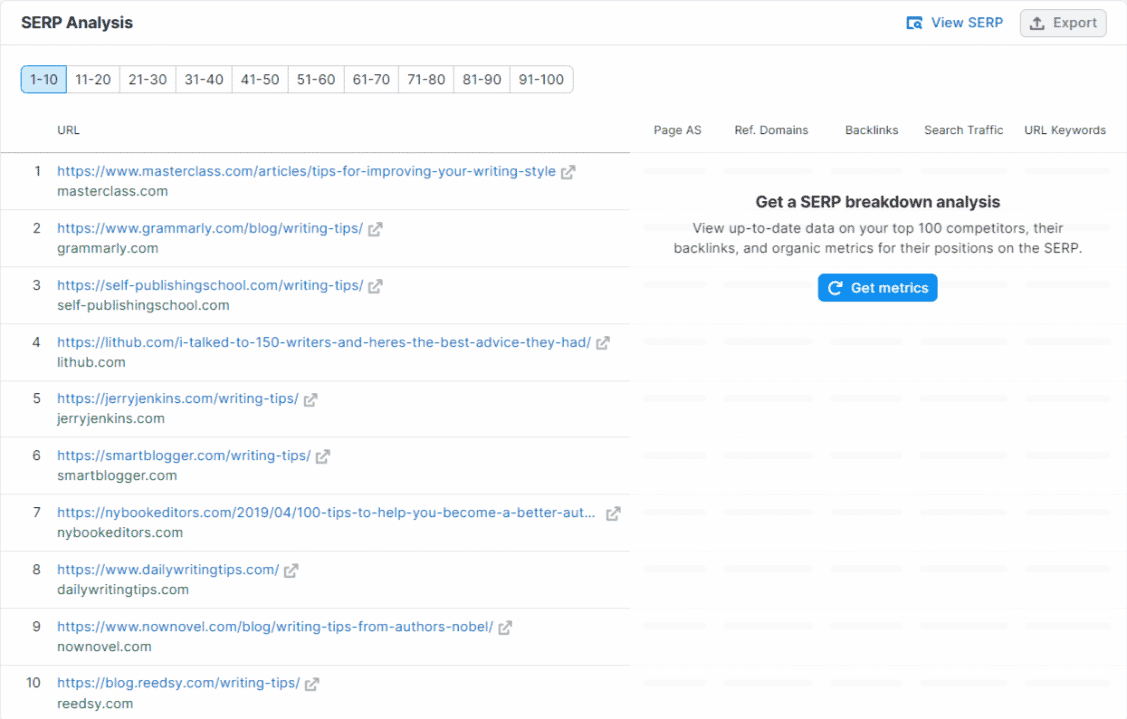Switch to the 41-50 results tab

point(260,79)
